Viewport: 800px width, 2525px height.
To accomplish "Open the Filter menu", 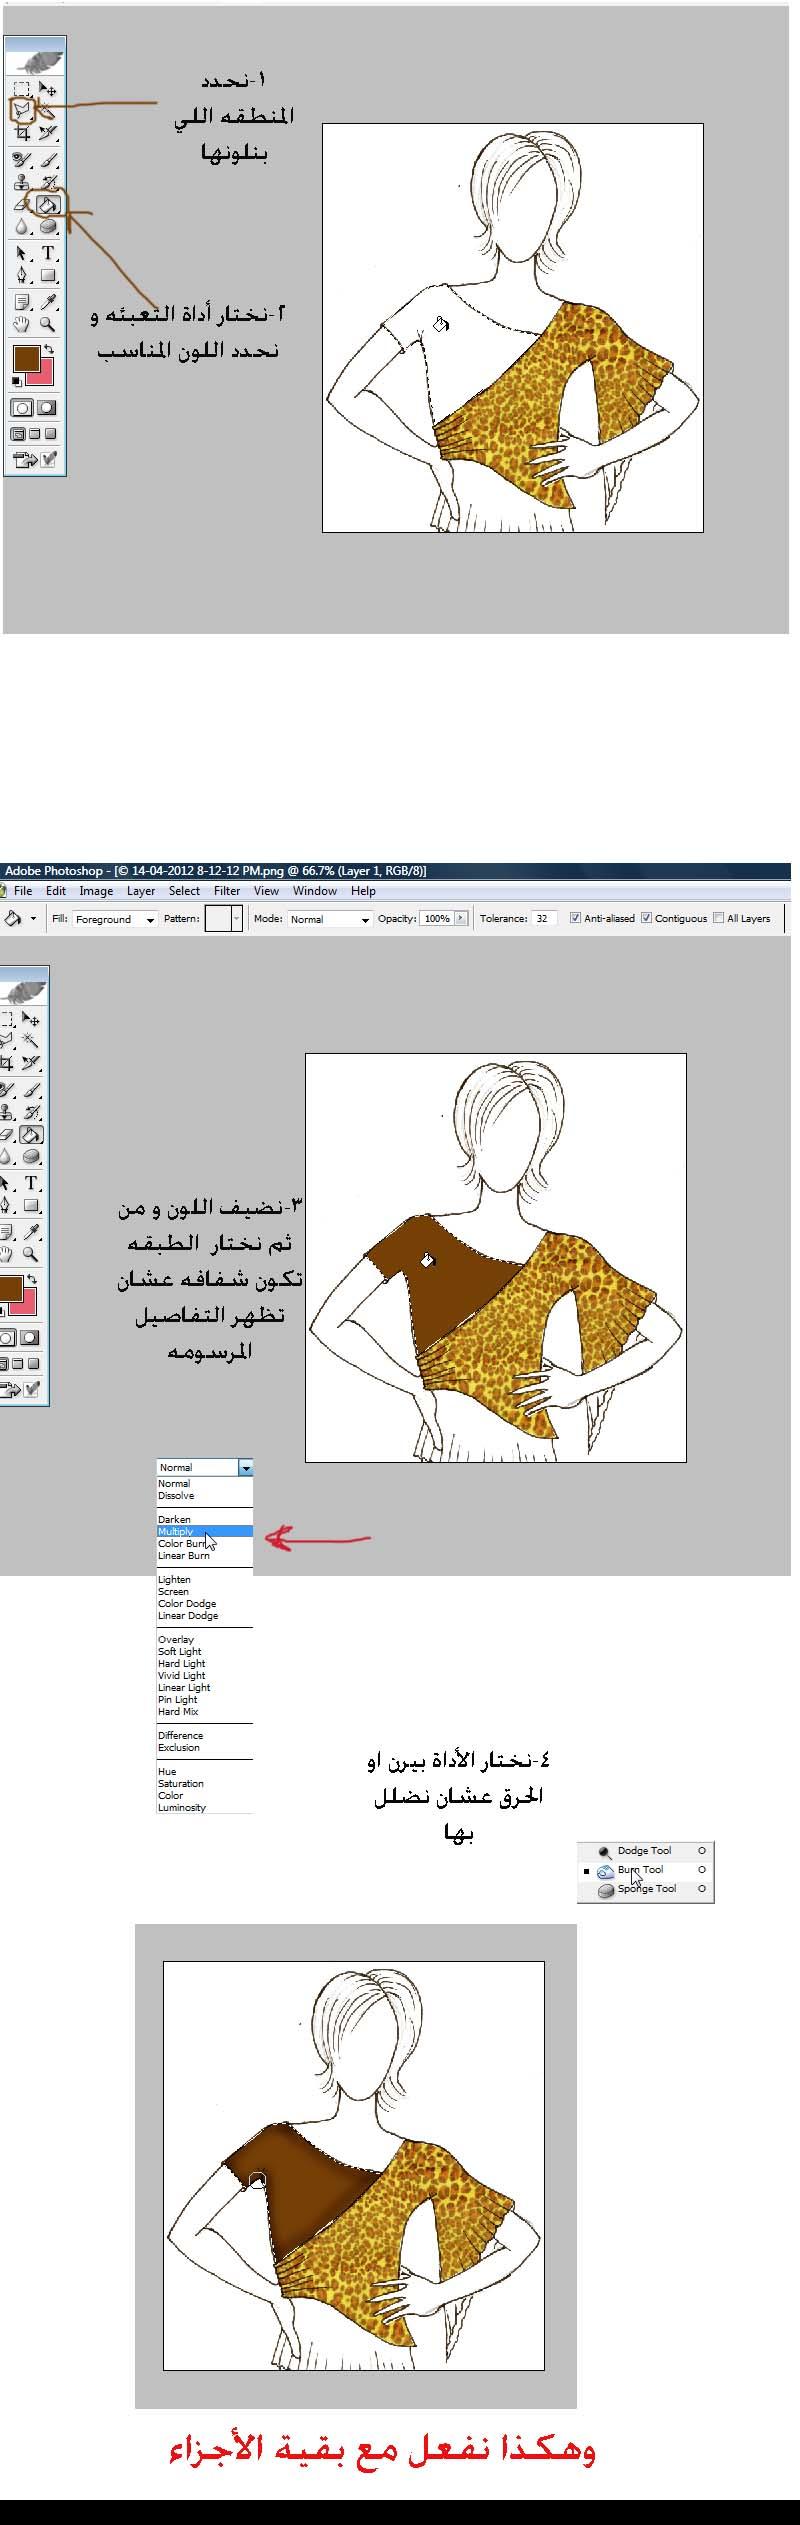I will pyautogui.click(x=227, y=891).
